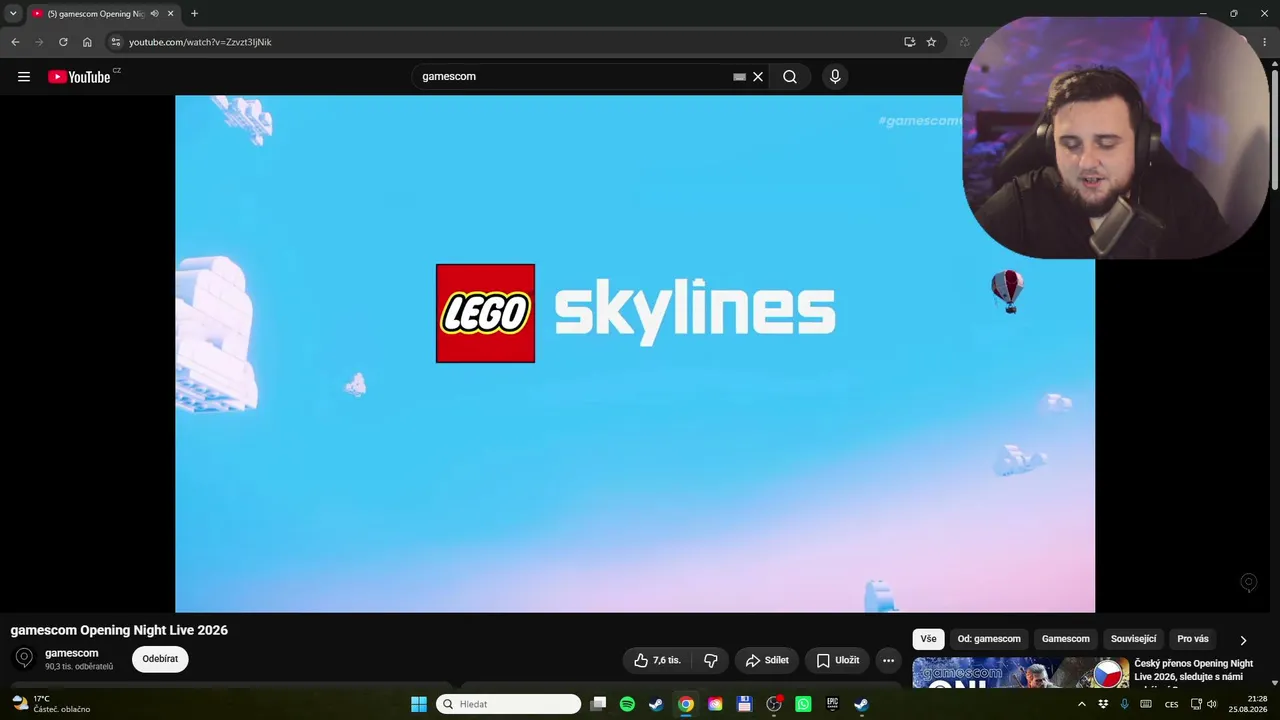Open the weather widget 17°C

[x=51, y=704]
